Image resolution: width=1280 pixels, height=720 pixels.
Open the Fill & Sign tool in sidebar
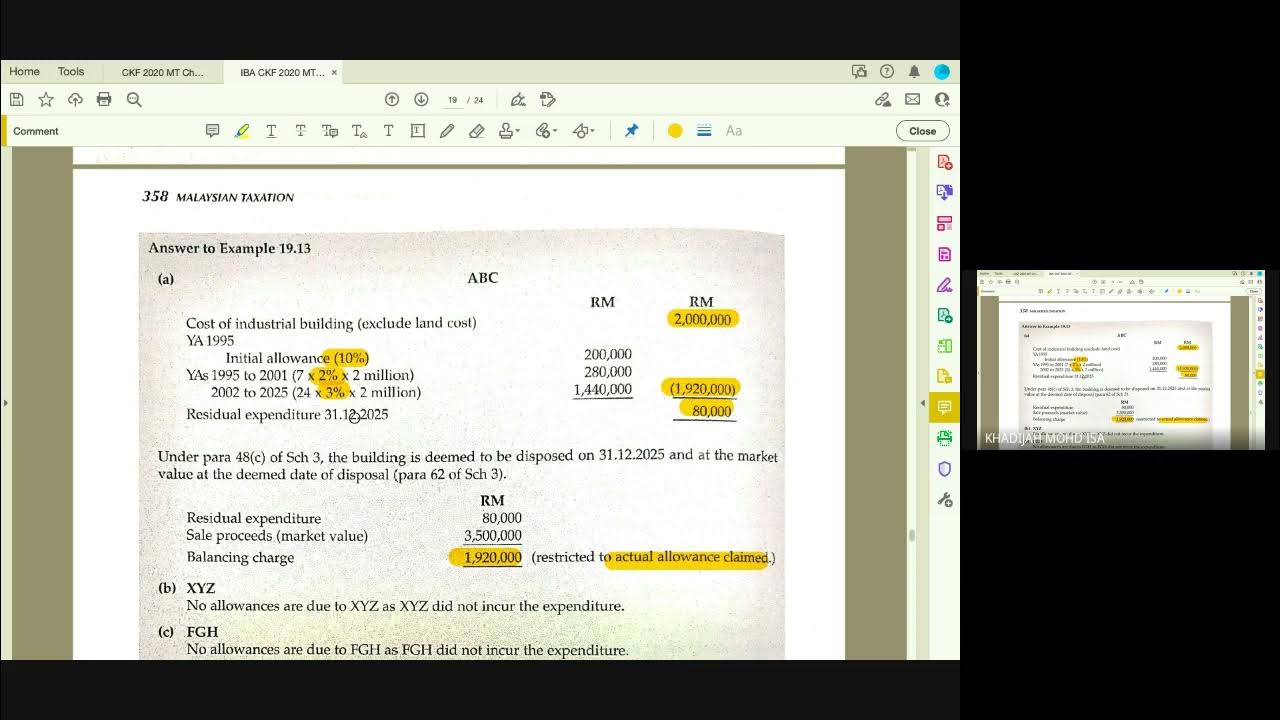click(x=944, y=285)
